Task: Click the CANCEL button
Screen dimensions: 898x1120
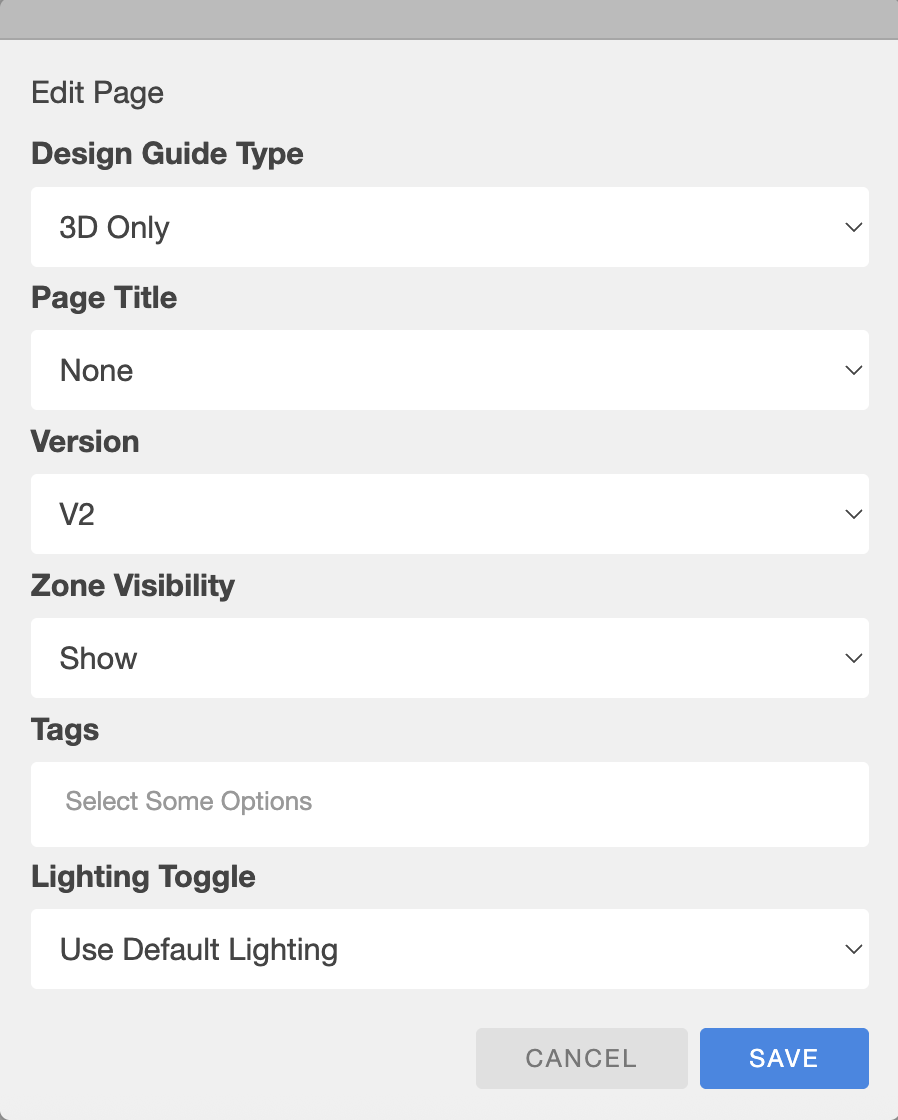Action: point(582,1059)
